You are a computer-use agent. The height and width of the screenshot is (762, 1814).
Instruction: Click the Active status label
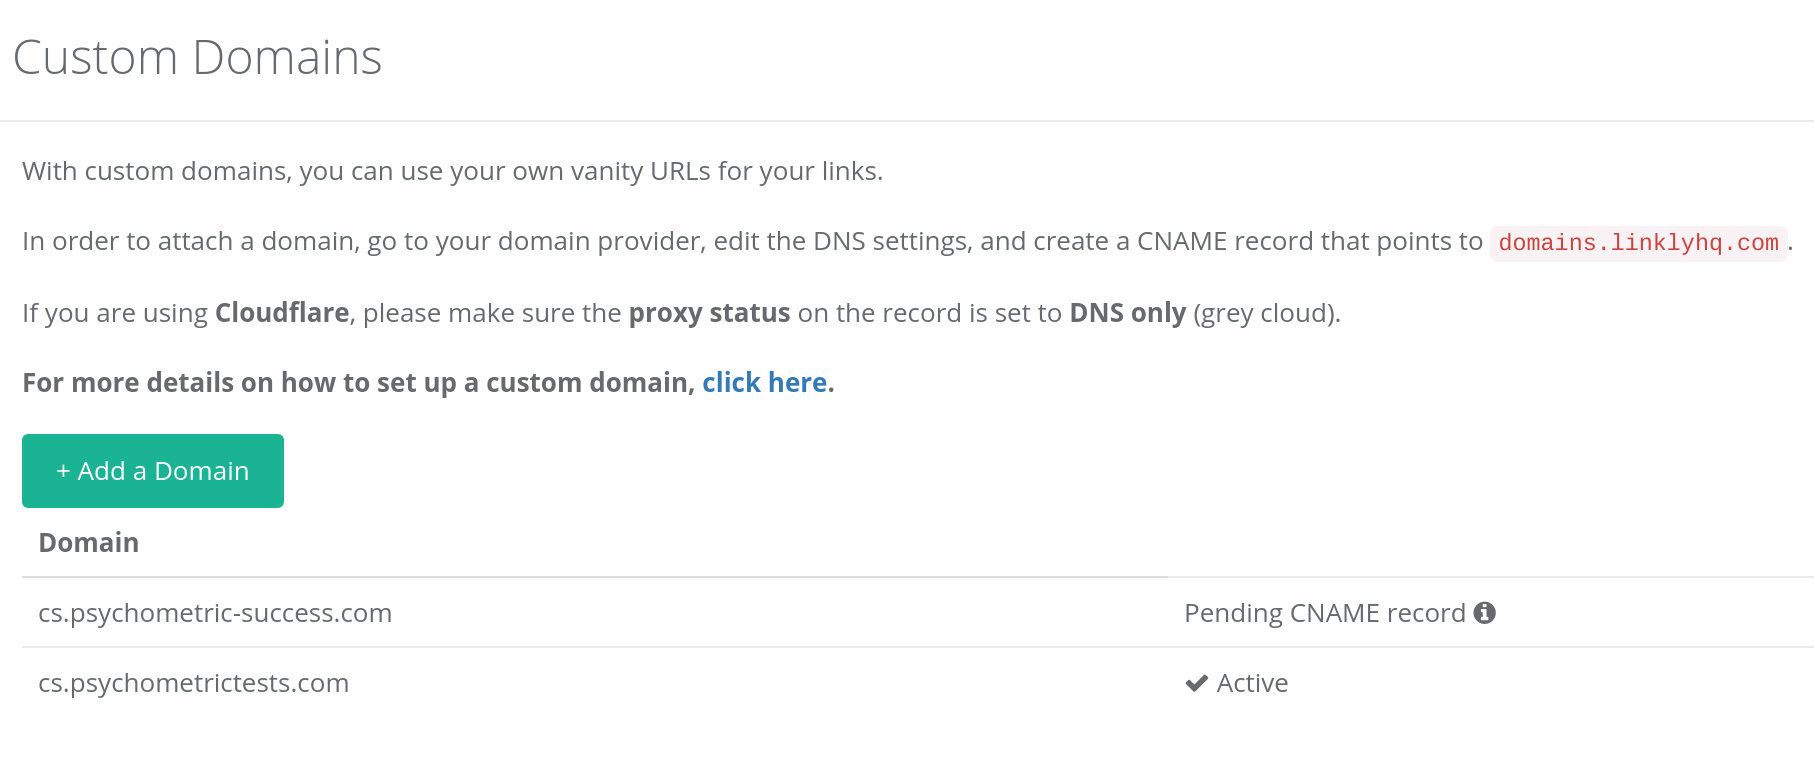pos(1252,683)
